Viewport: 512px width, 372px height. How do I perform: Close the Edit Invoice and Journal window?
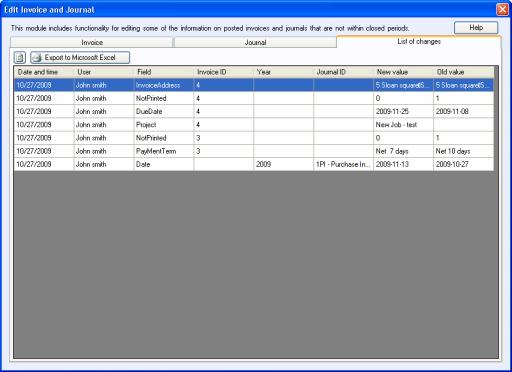[502, 10]
